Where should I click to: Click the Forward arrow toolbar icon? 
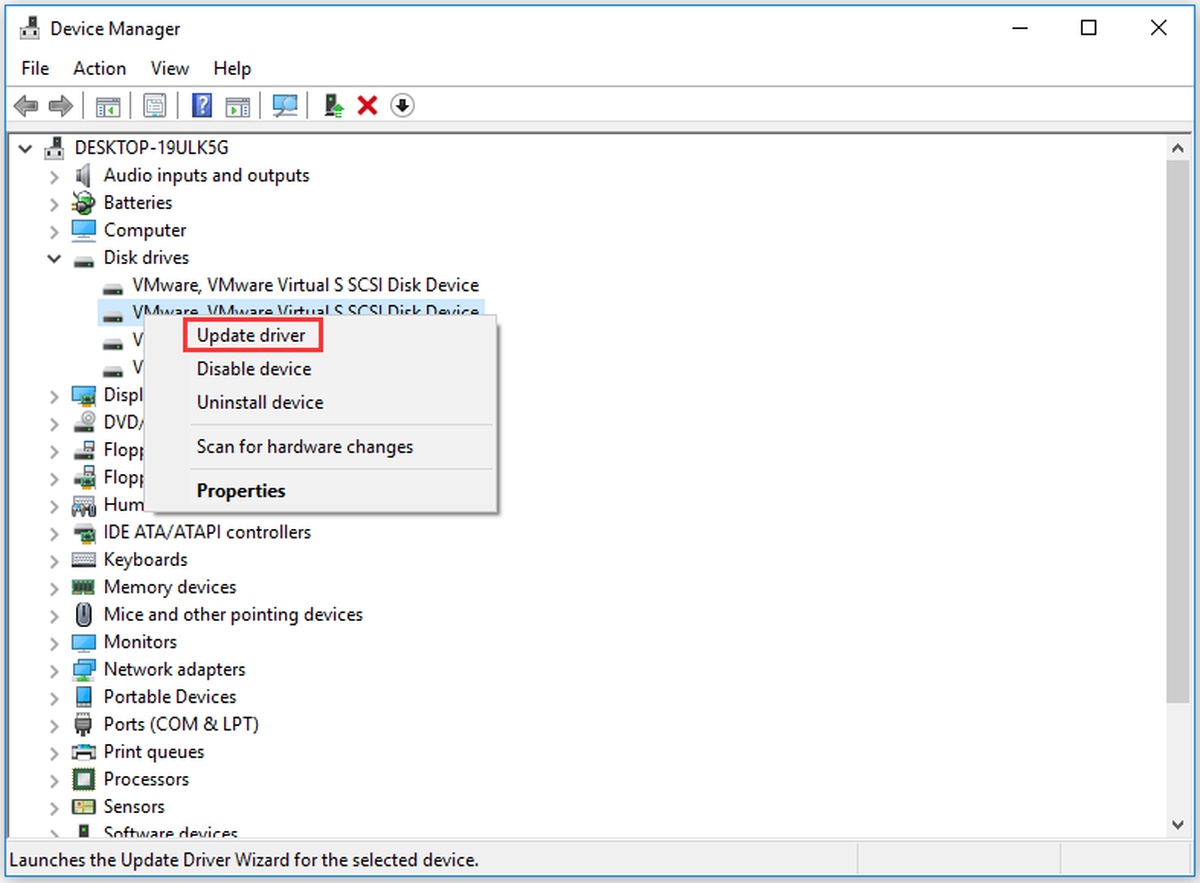(61, 105)
